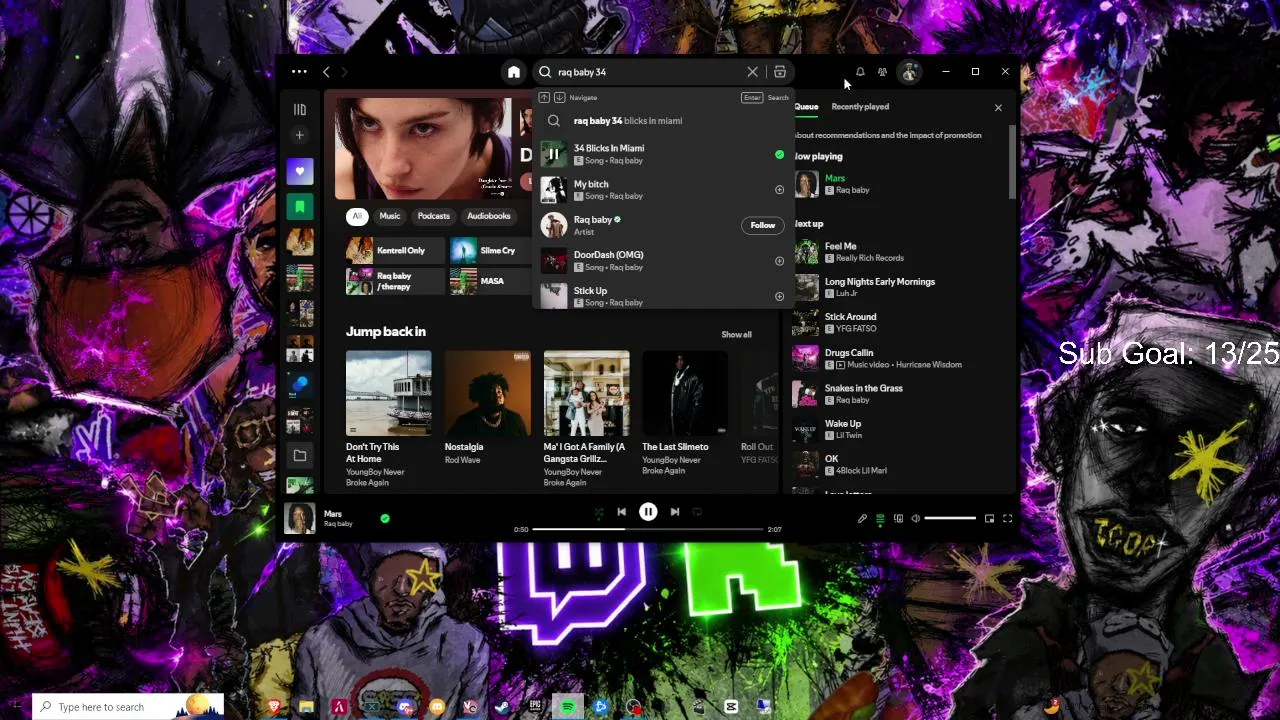Open Liked Songs in the sidebar

[x=300, y=171]
